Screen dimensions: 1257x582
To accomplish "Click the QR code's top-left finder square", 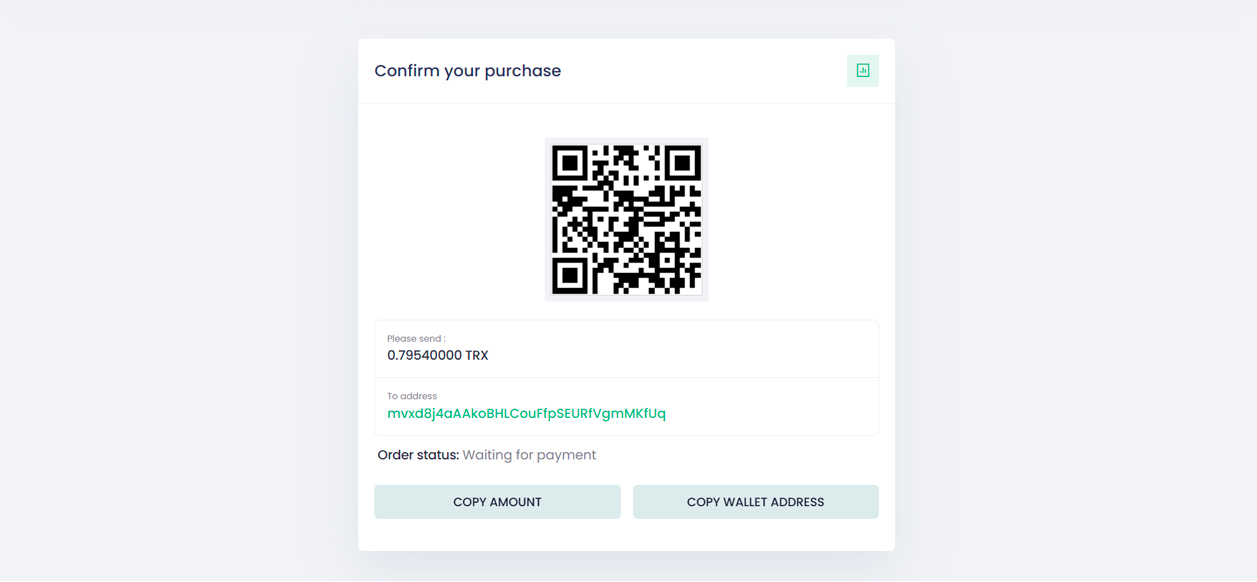I will click(x=570, y=163).
